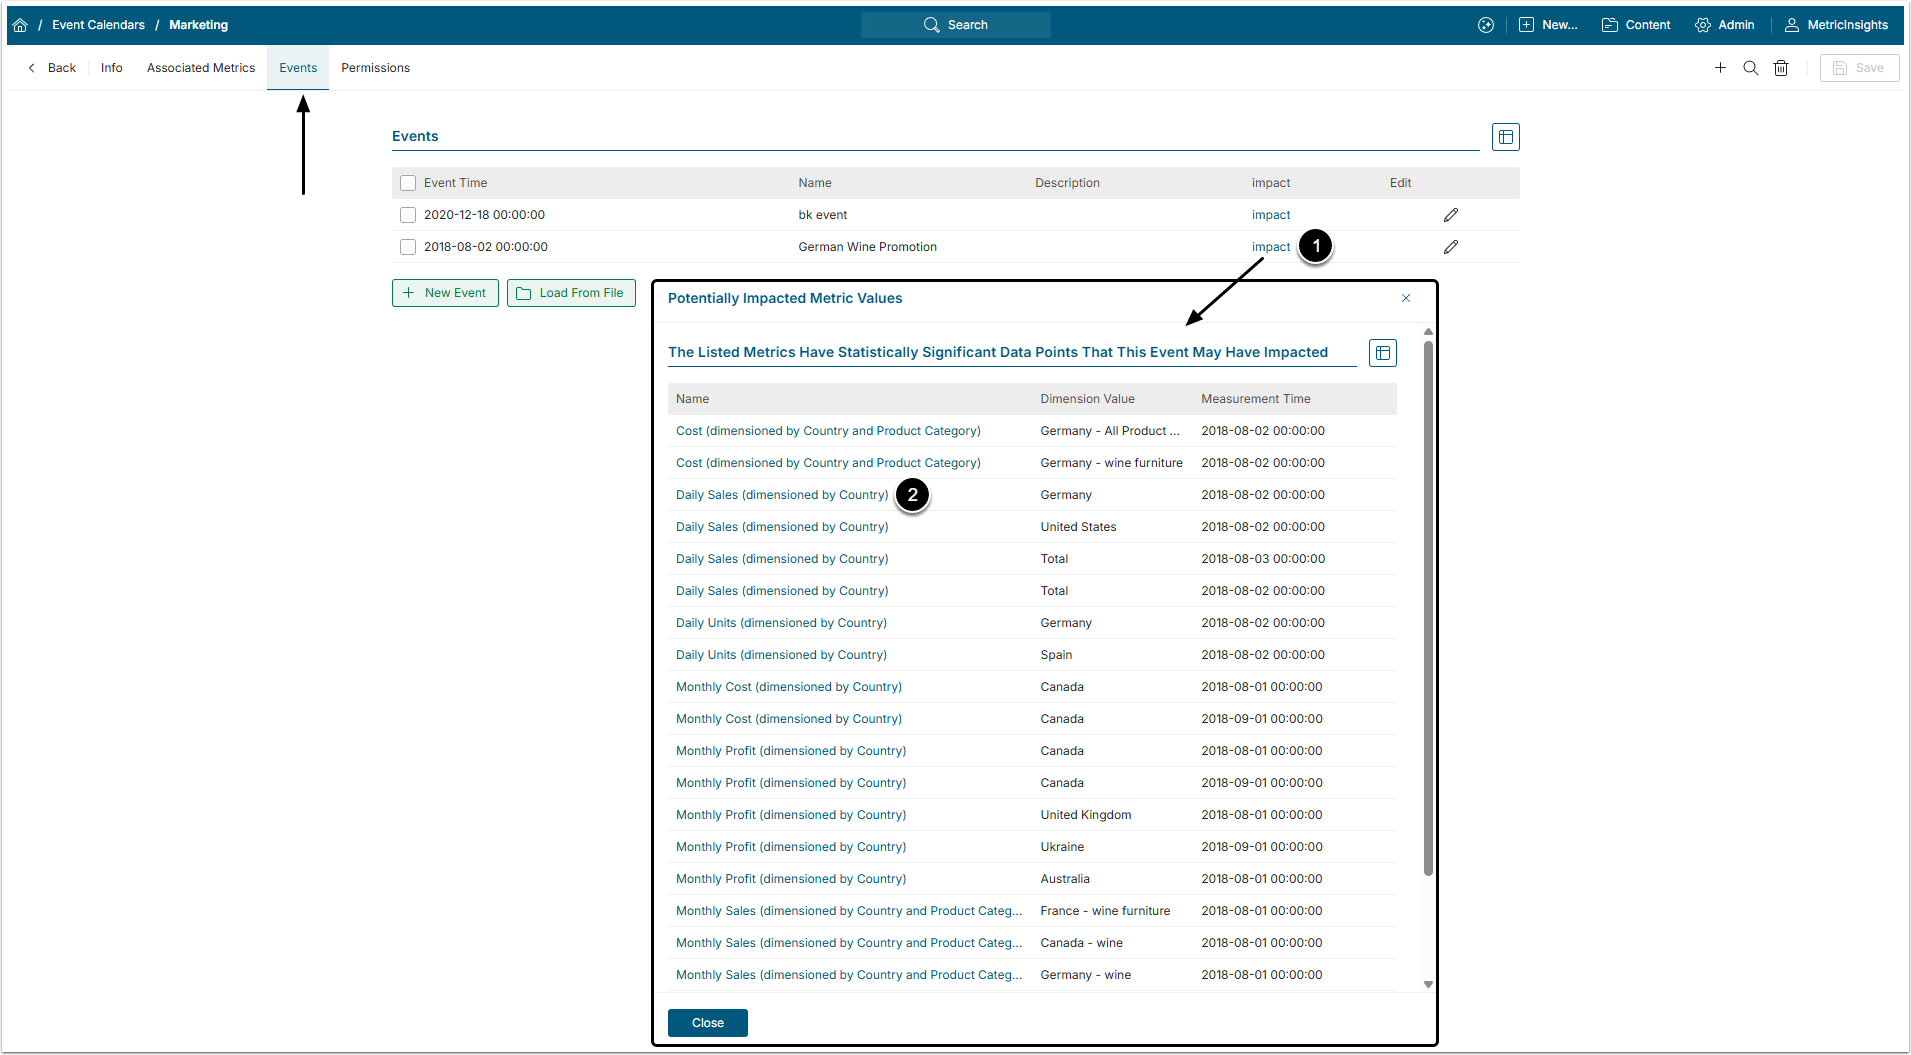Click the magnifier icon beside the trash
Image resolution: width=1911 pixels, height=1055 pixels.
(1750, 68)
